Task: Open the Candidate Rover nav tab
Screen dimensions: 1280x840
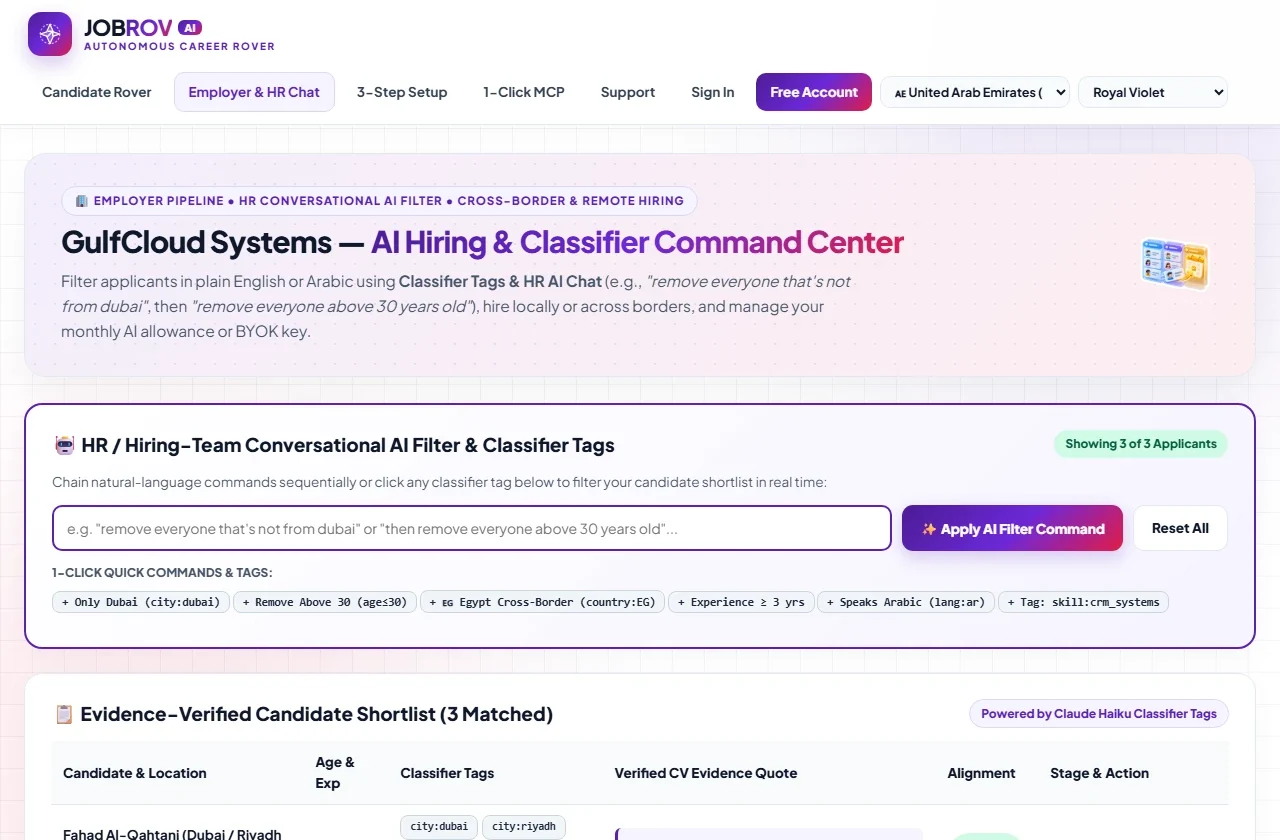Action: click(x=97, y=92)
